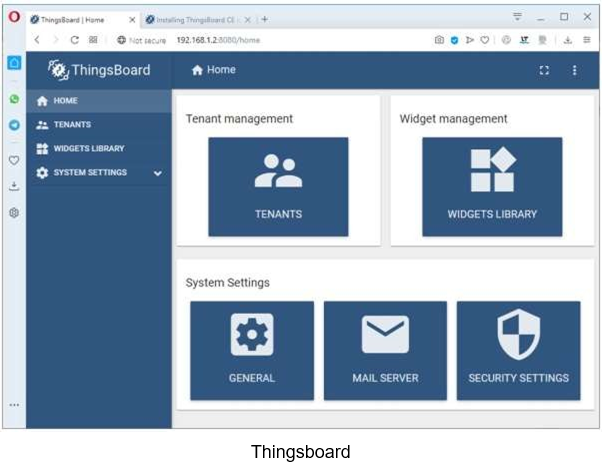Open the Tenants card in Tenant management
Image resolution: width=602 pixels, height=465 pixels.
[x=278, y=187]
